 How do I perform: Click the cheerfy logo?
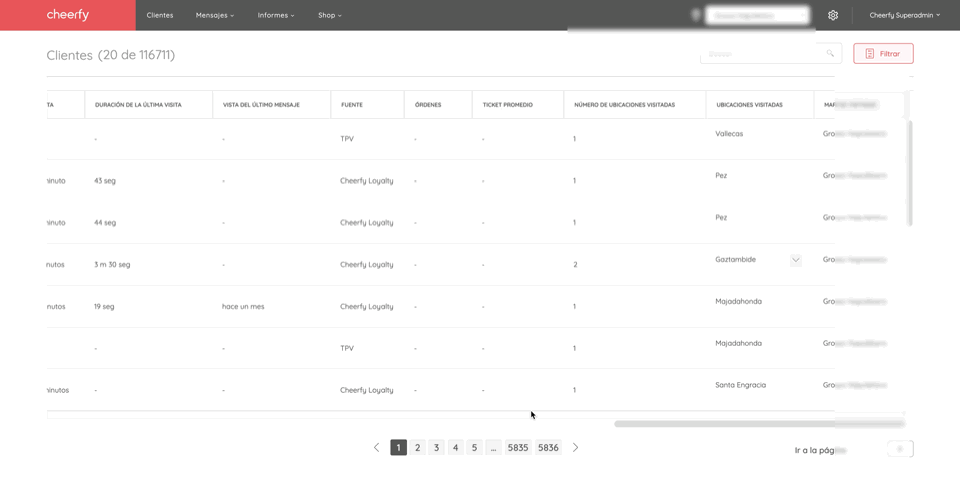(x=67, y=15)
